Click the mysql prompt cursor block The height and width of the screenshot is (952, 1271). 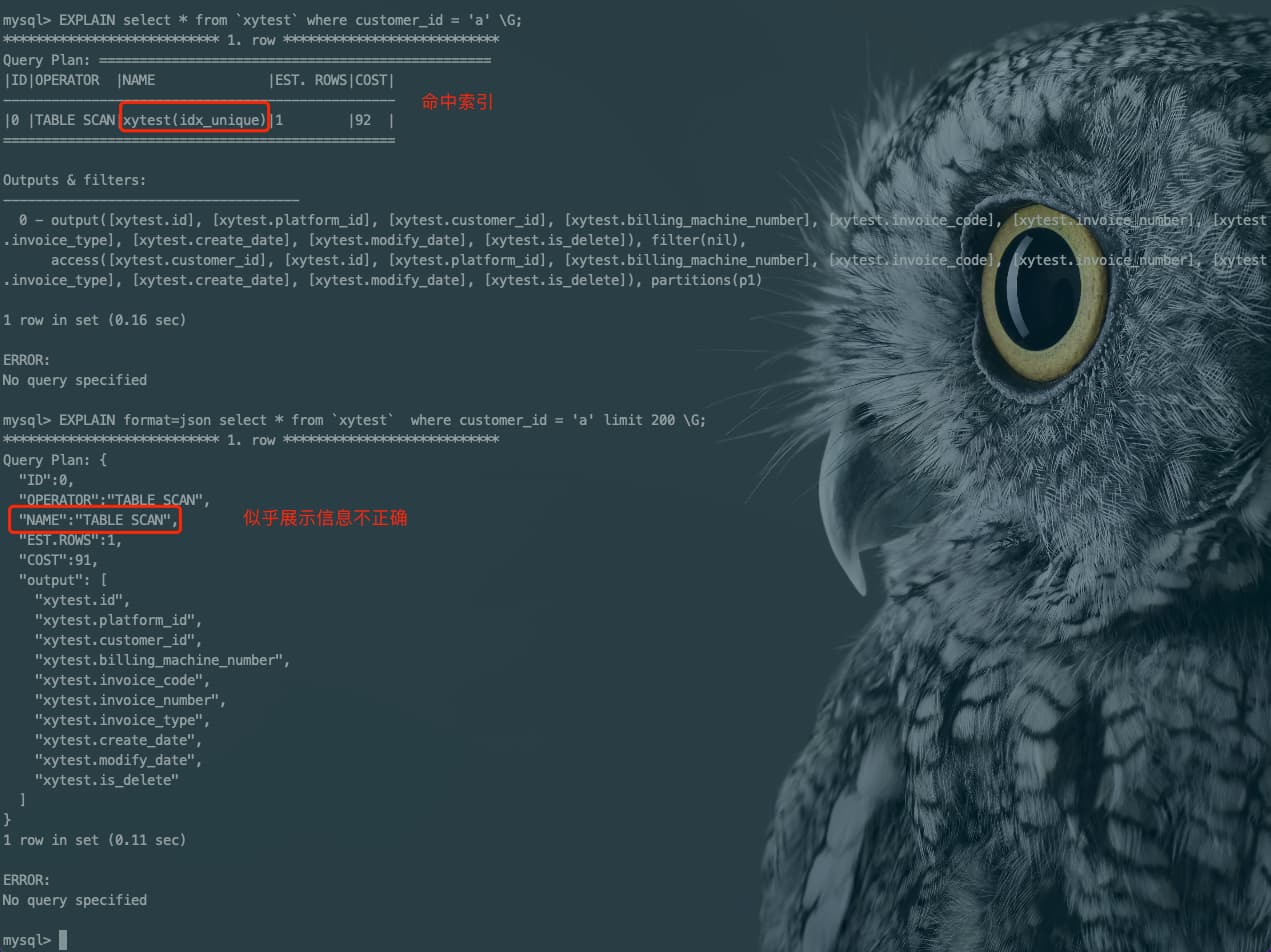point(63,940)
